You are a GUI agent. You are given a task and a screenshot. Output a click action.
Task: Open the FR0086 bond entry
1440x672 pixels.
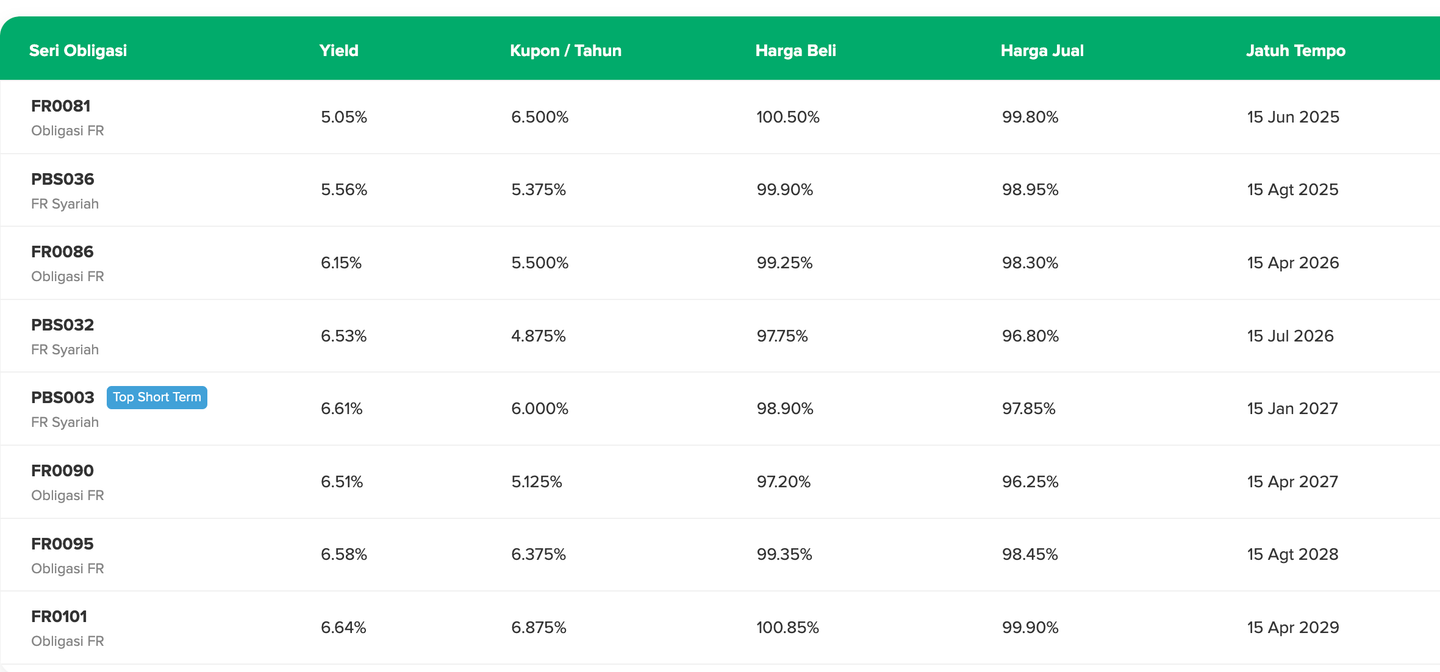click(62, 252)
